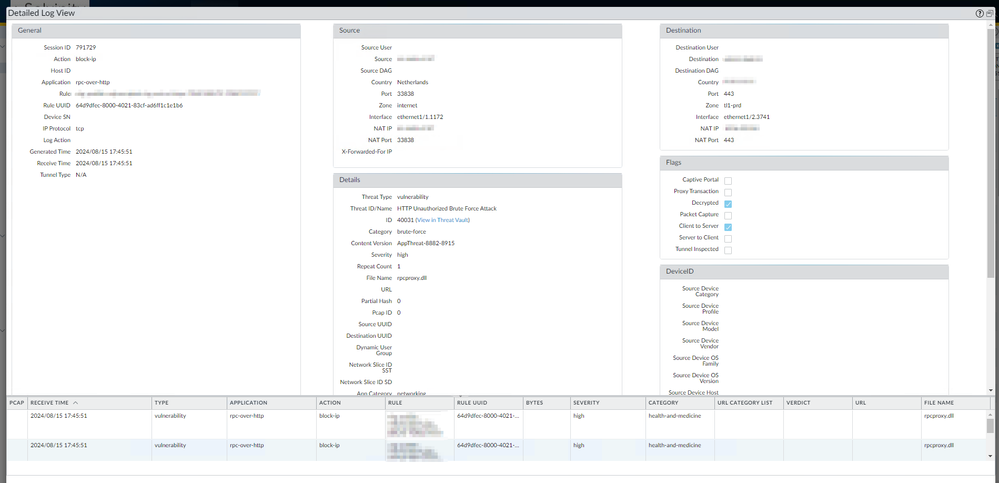Click the Flags panel header
Viewport: 999px width, 483px height.
[804, 162]
